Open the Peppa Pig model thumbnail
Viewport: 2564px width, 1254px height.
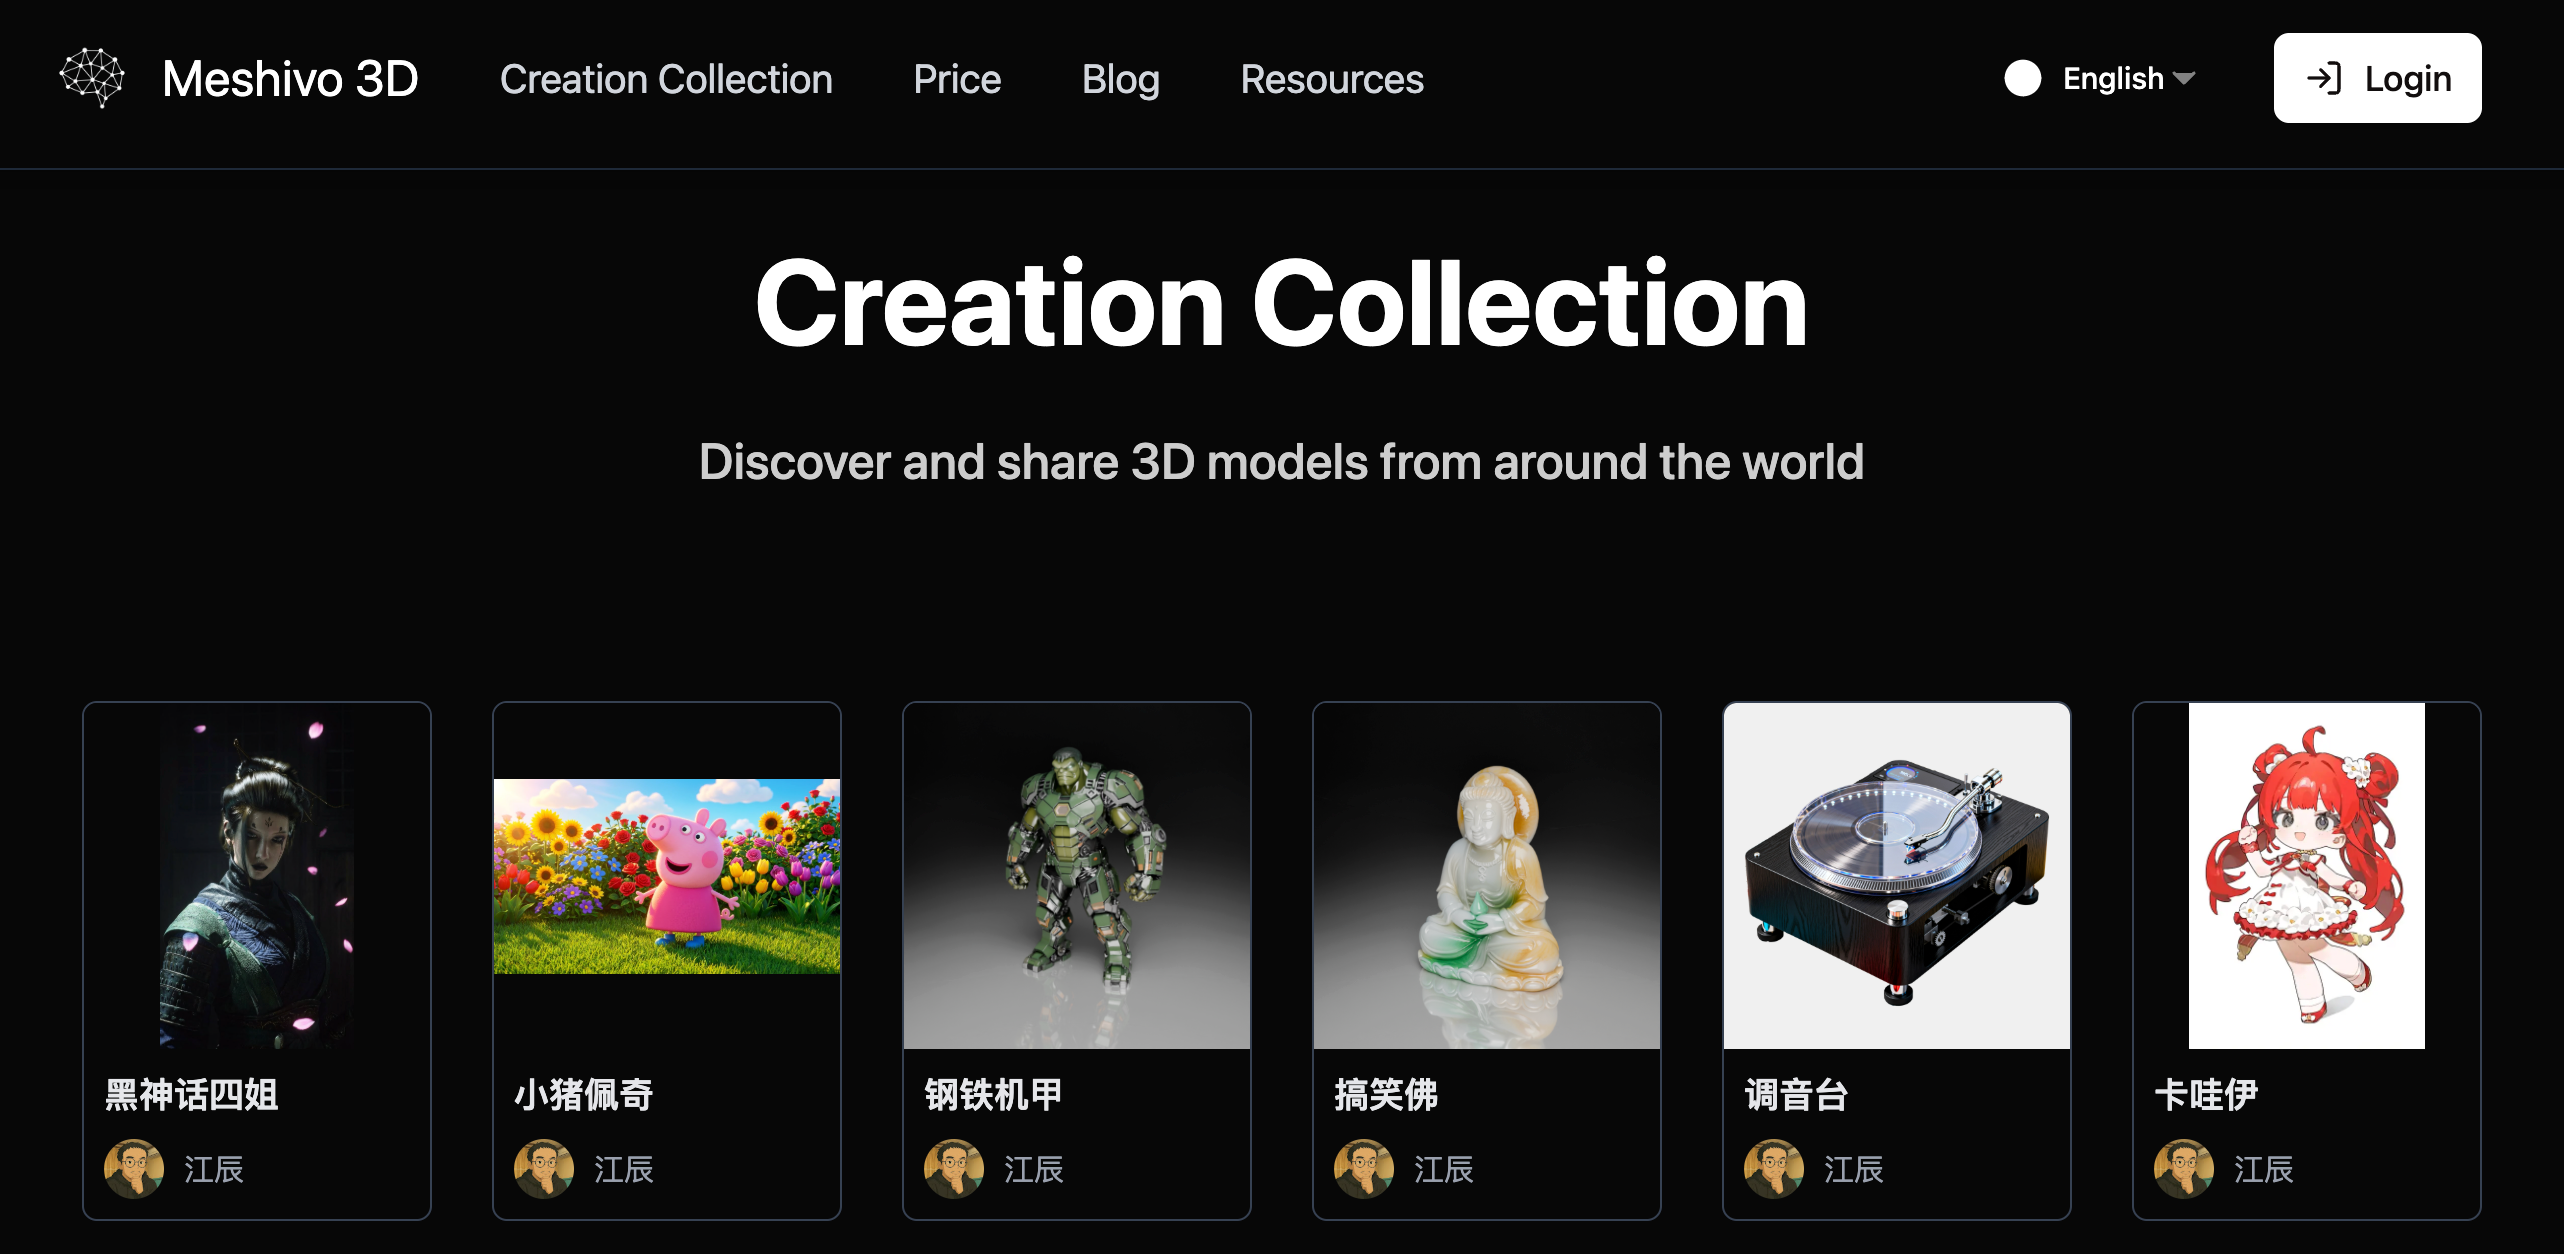pyautogui.click(x=667, y=876)
